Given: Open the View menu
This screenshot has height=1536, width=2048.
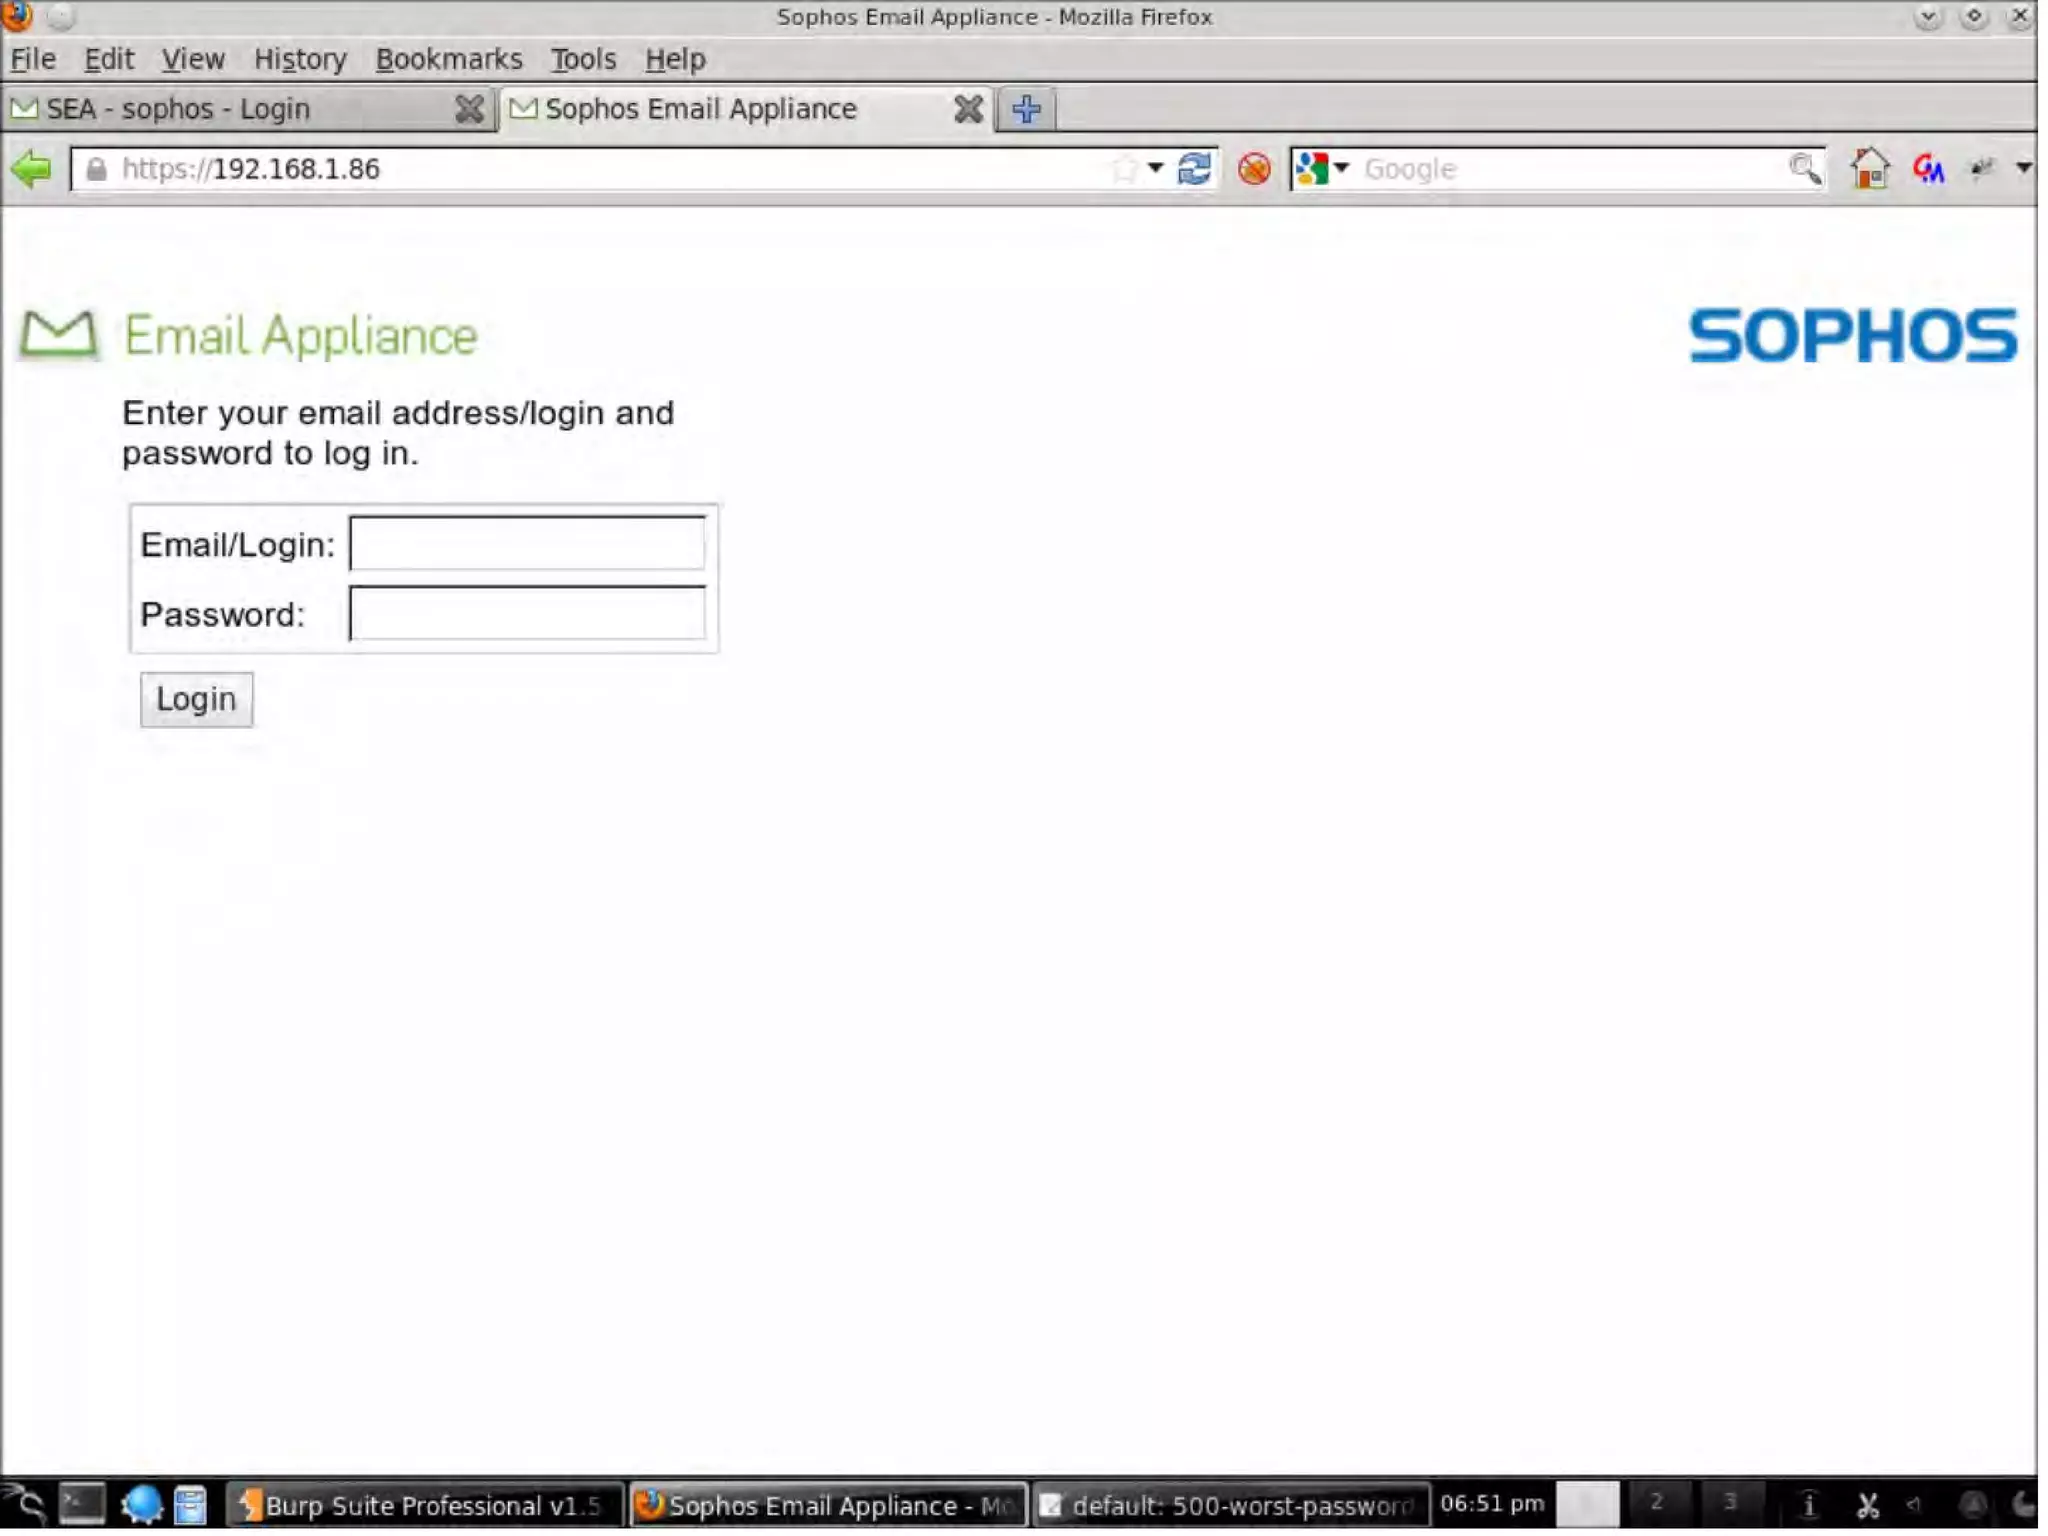Looking at the screenshot, I should tap(193, 59).
